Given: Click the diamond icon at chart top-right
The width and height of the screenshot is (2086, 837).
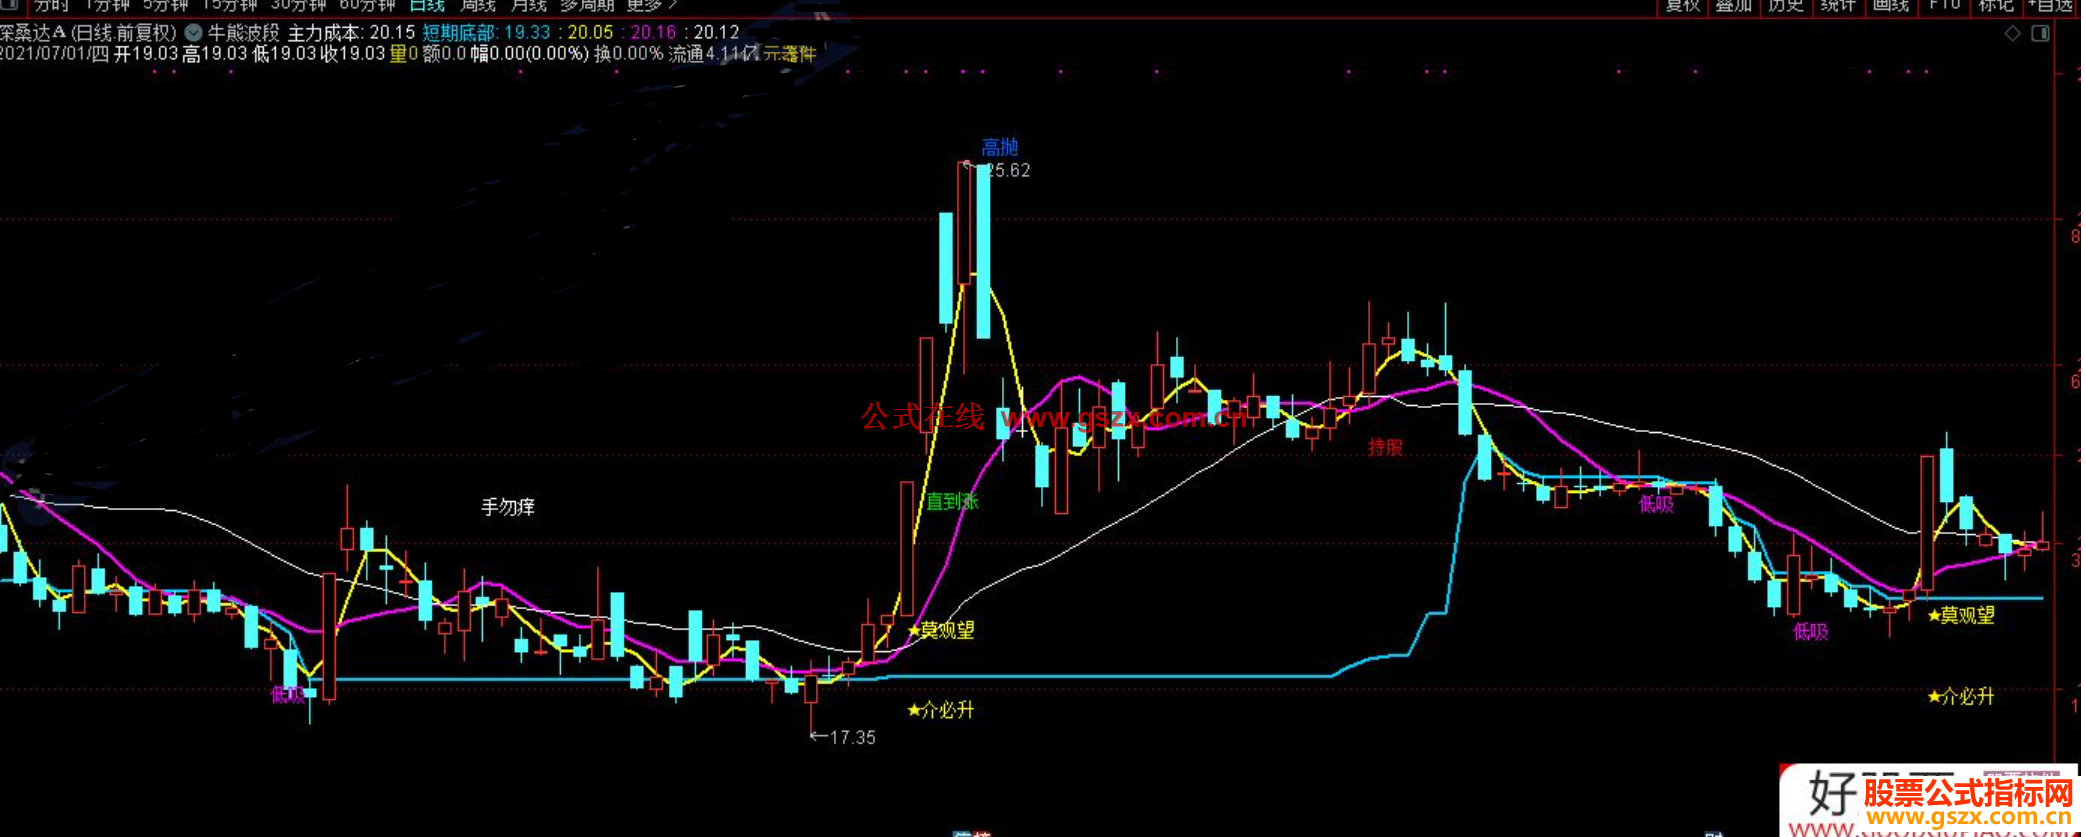Looking at the screenshot, I should click(x=2013, y=33).
